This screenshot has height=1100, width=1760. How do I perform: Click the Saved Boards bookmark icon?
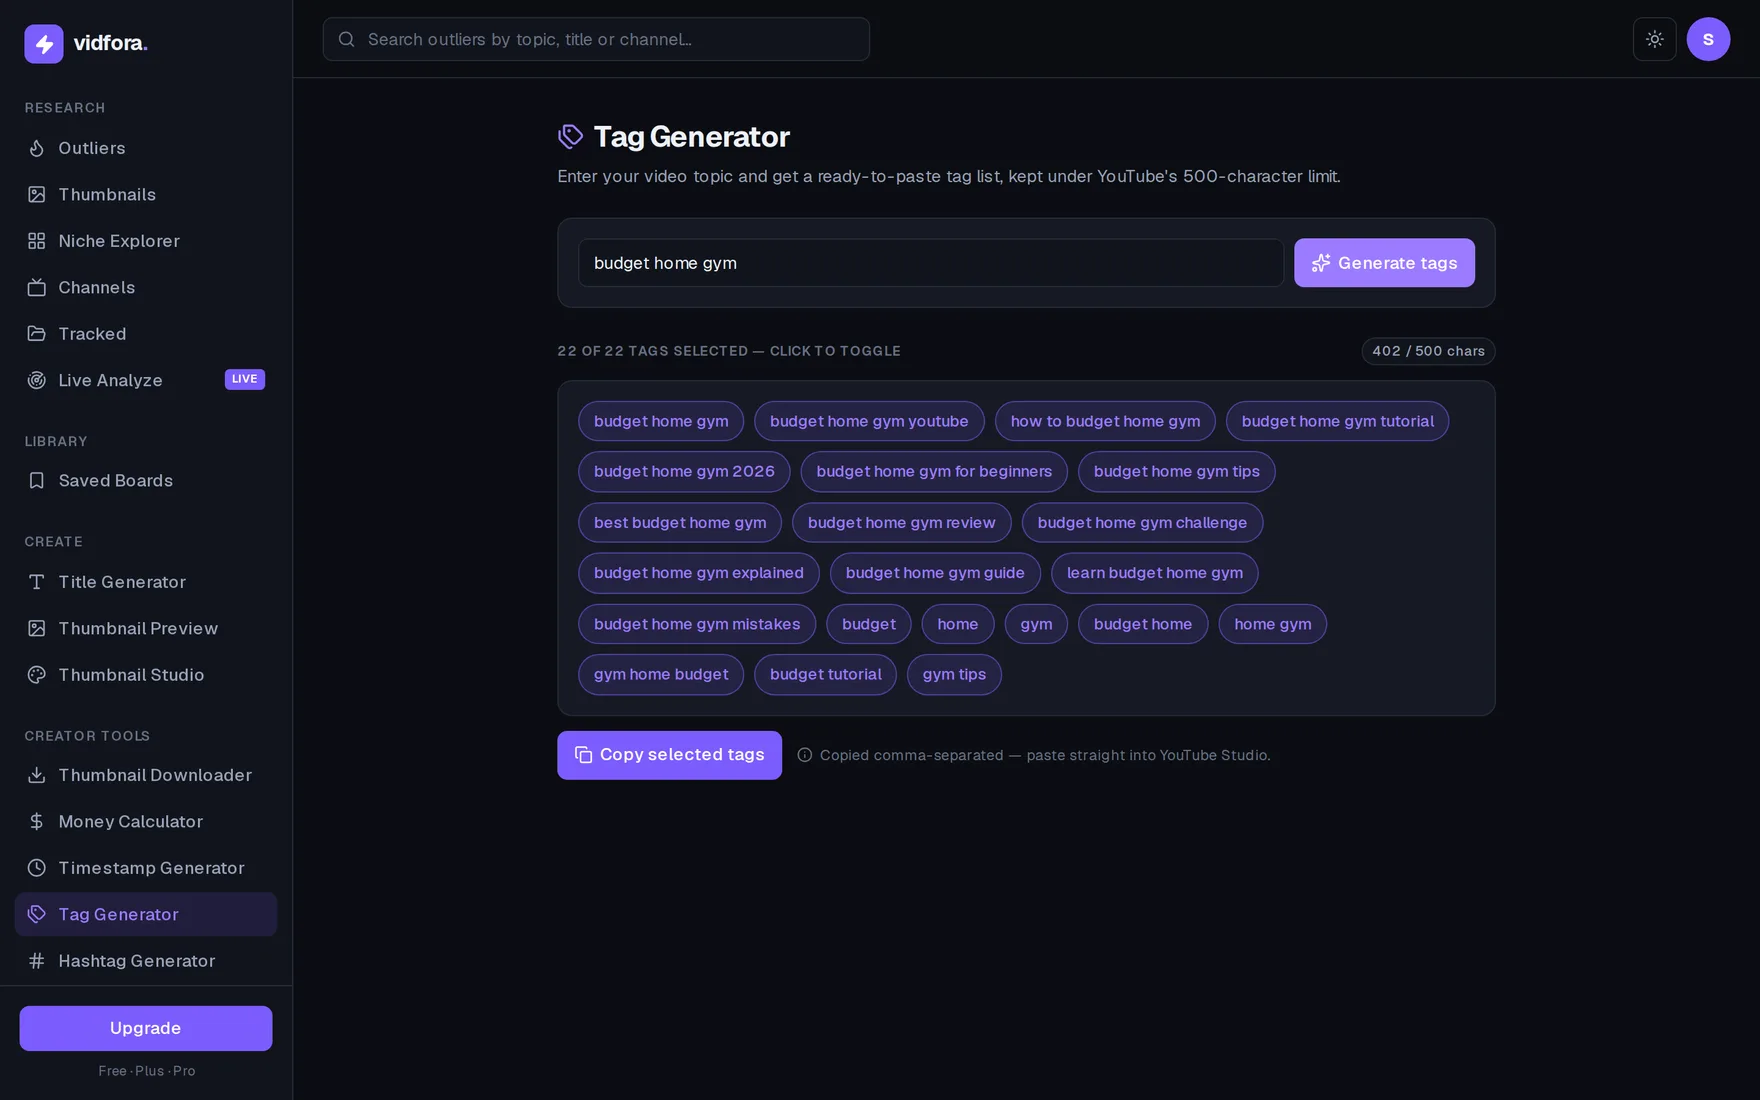(x=37, y=481)
